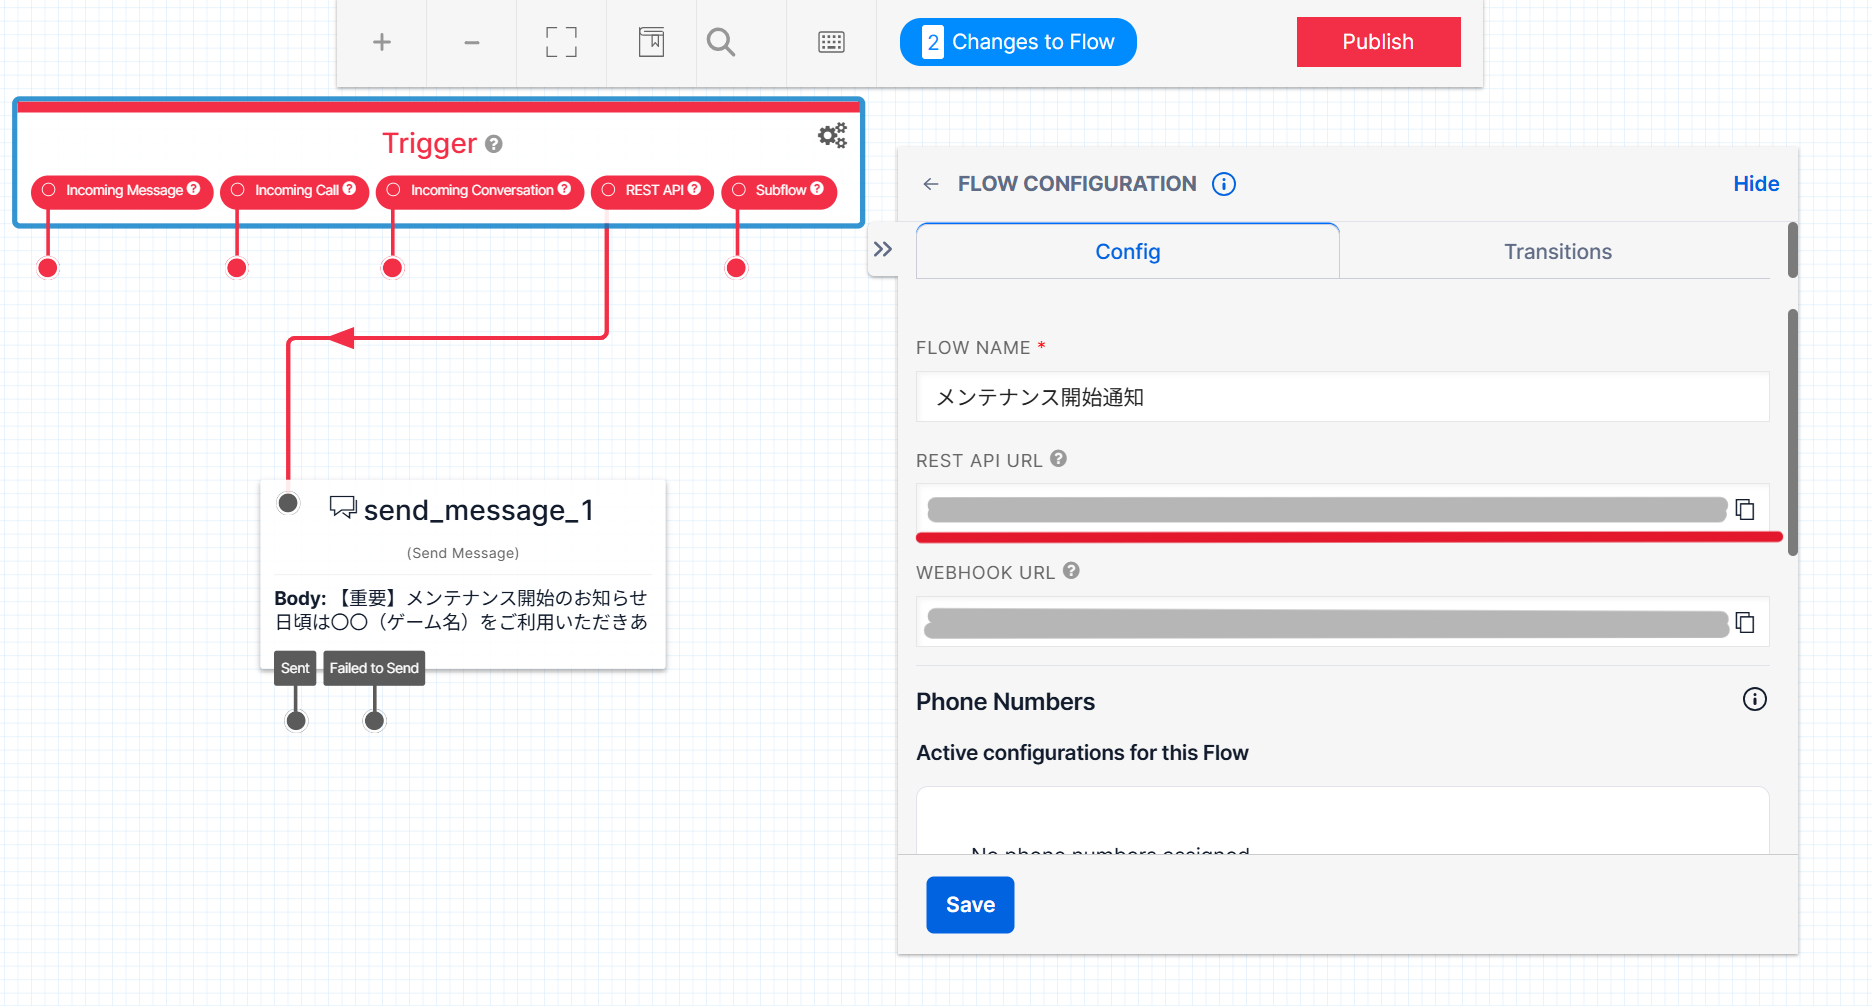Viewport: 1872px width, 1006px height.
Task: Collapse the side panel with the chevron
Action: [884, 249]
